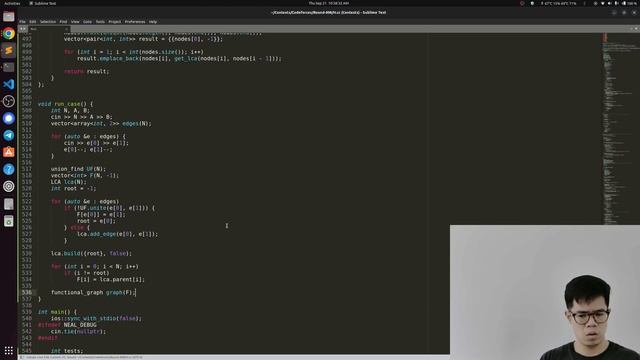This screenshot has width=640, height=360.
Task: Open the View menu
Action: tap(75, 22)
